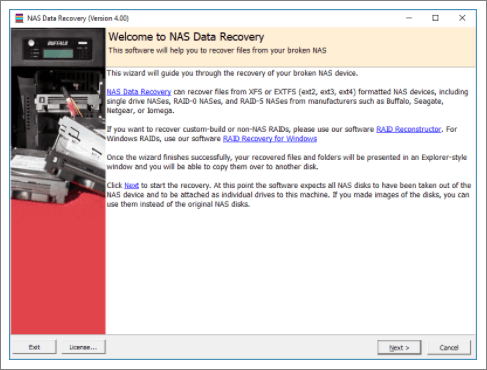Screen dimensions: 487x370
Task: Click the NAS Data Recovery title bar icon
Action: pyautogui.click(x=20, y=18)
